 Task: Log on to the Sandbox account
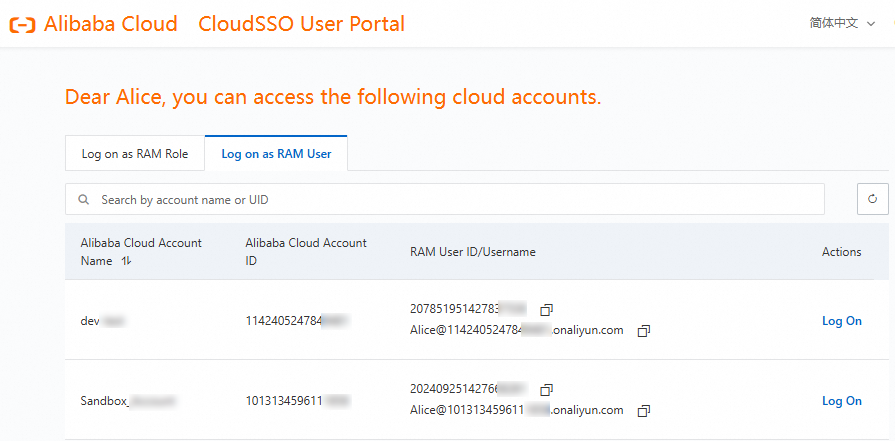[841, 400]
